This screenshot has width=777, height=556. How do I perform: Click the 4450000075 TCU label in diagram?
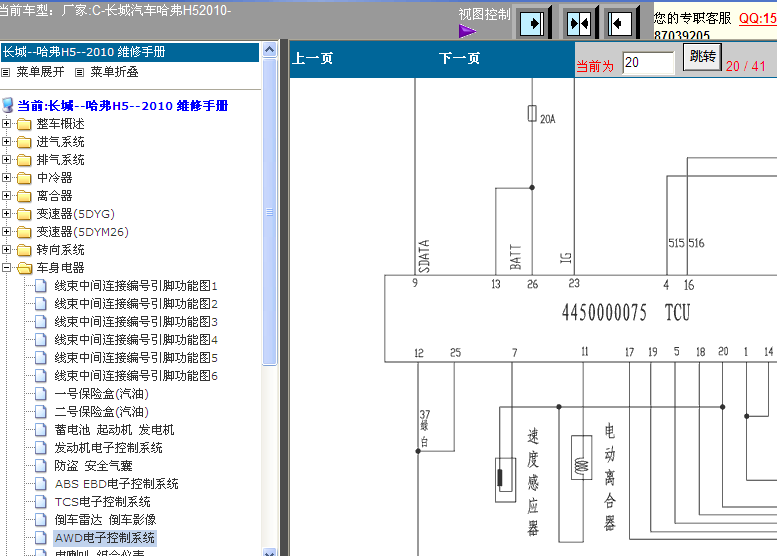tap(625, 313)
